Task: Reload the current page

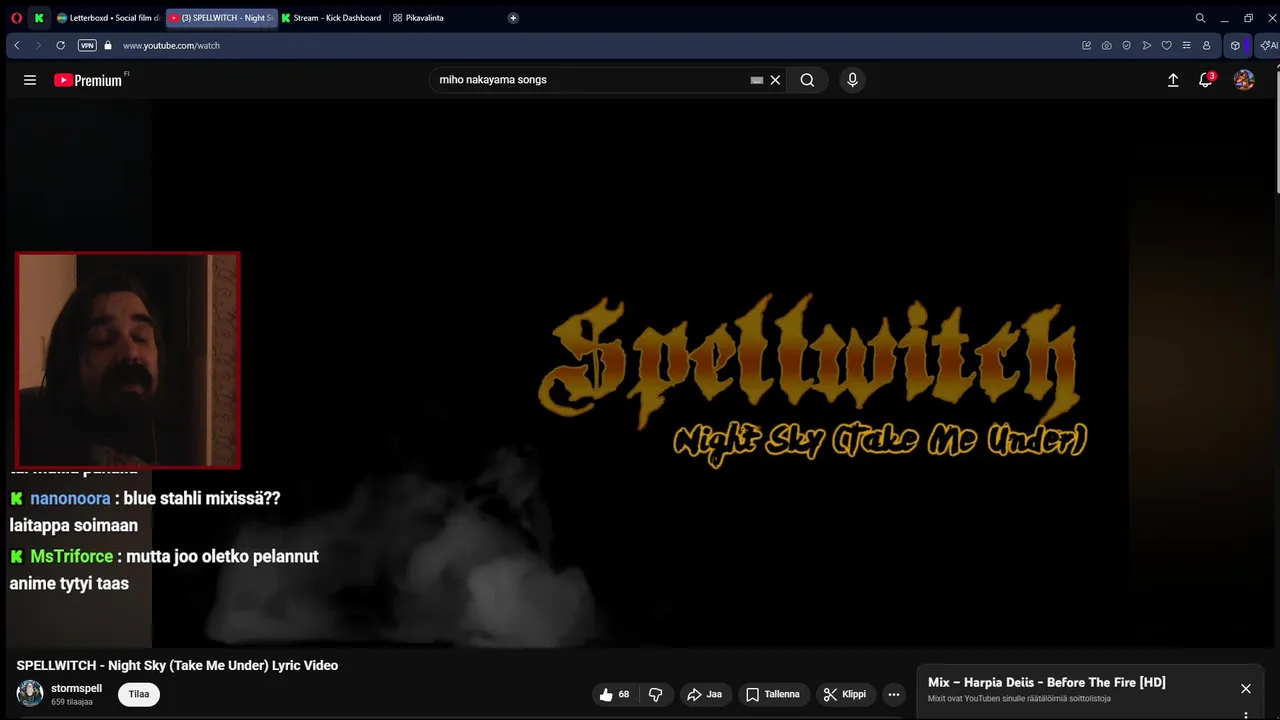Action: [x=60, y=45]
